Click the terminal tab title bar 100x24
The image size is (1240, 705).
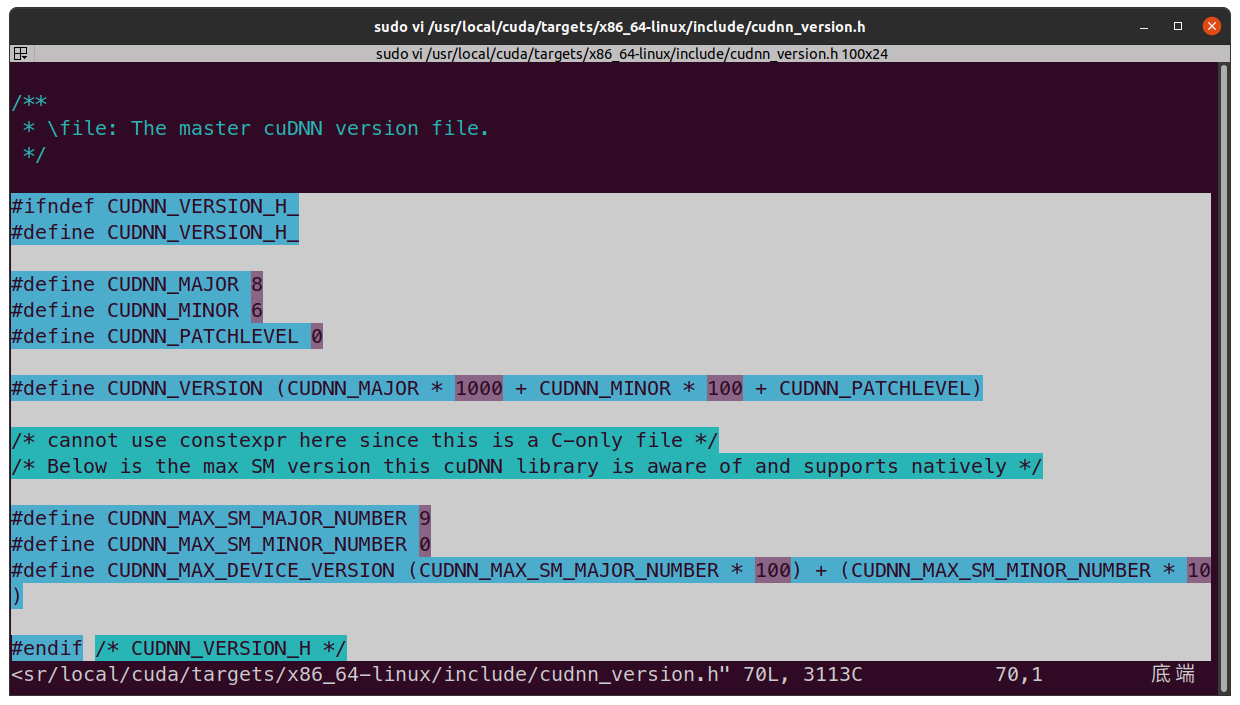pos(632,54)
